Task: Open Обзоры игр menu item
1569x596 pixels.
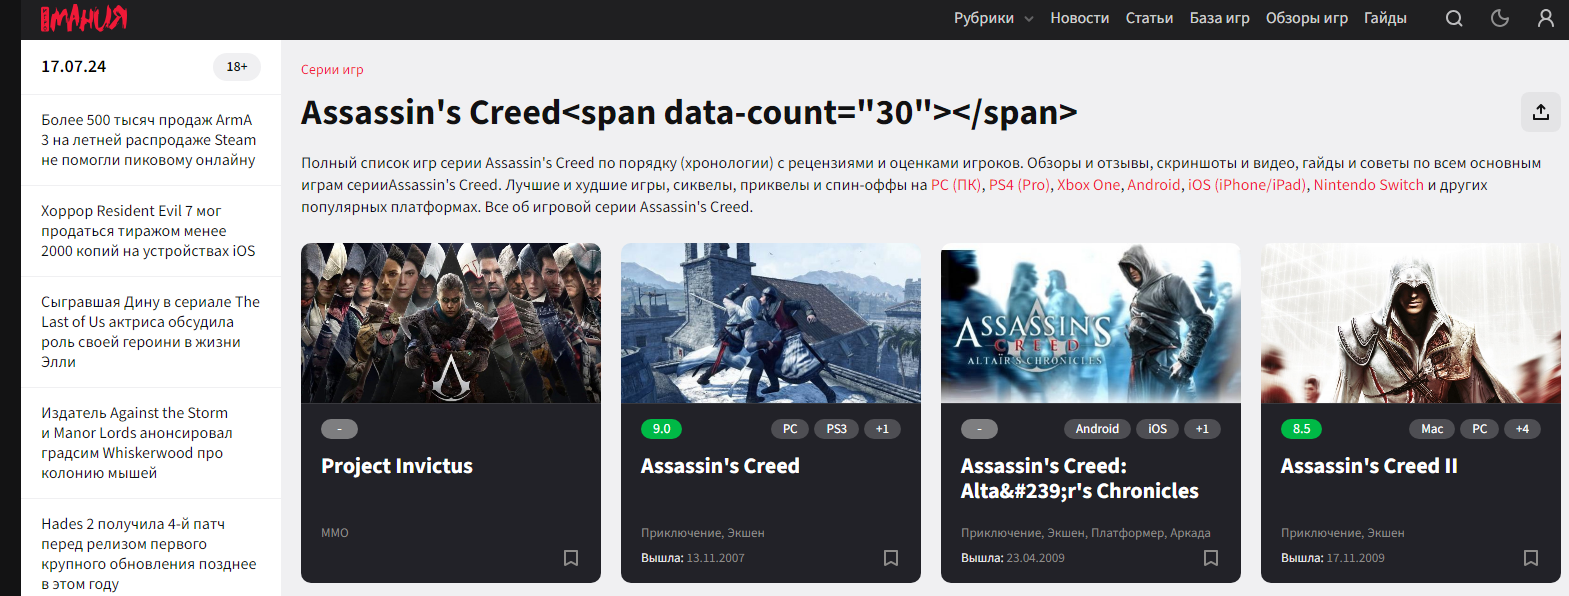Action: pos(1307,18)
